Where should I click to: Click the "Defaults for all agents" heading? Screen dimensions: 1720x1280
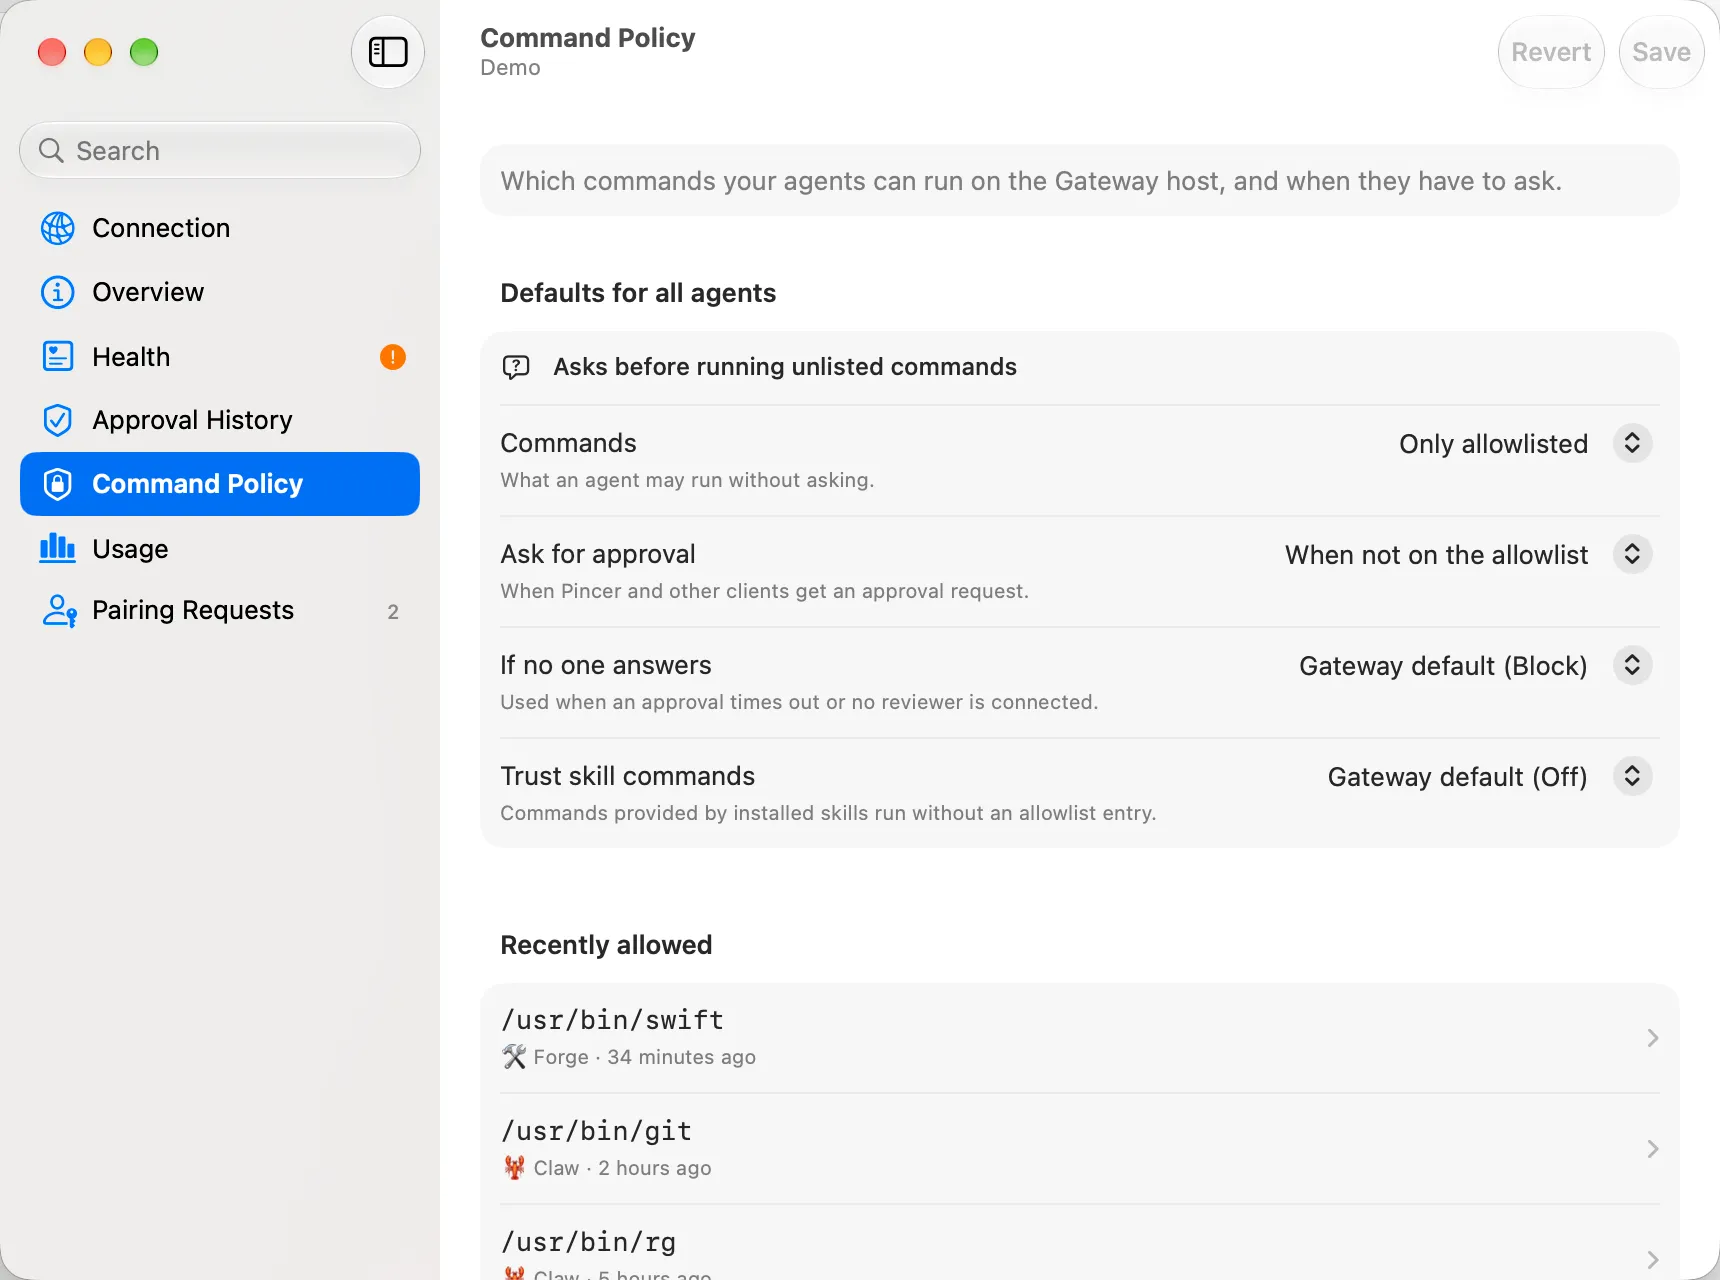[638, 293]
